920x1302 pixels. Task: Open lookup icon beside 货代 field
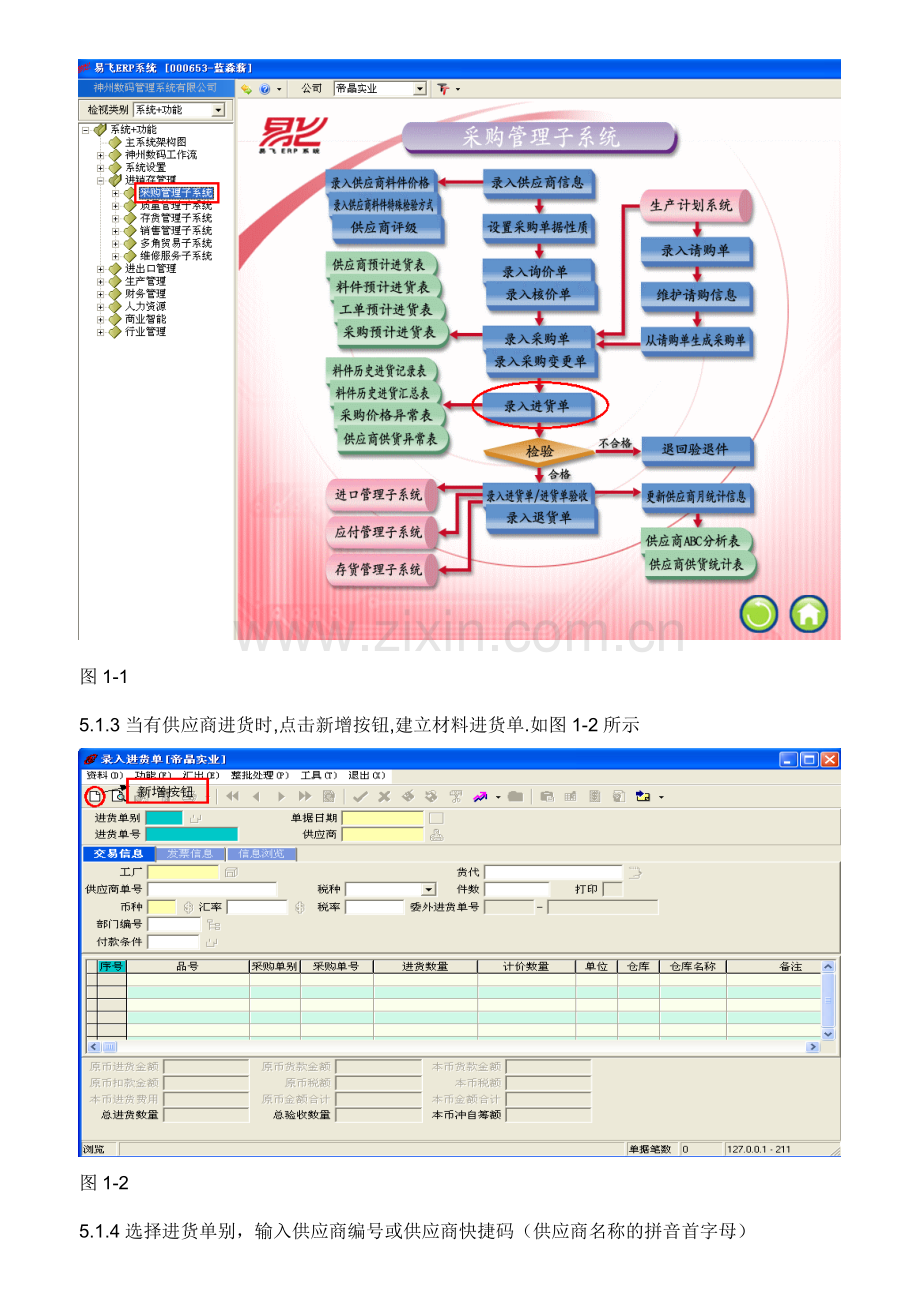[x=634, y=873]
